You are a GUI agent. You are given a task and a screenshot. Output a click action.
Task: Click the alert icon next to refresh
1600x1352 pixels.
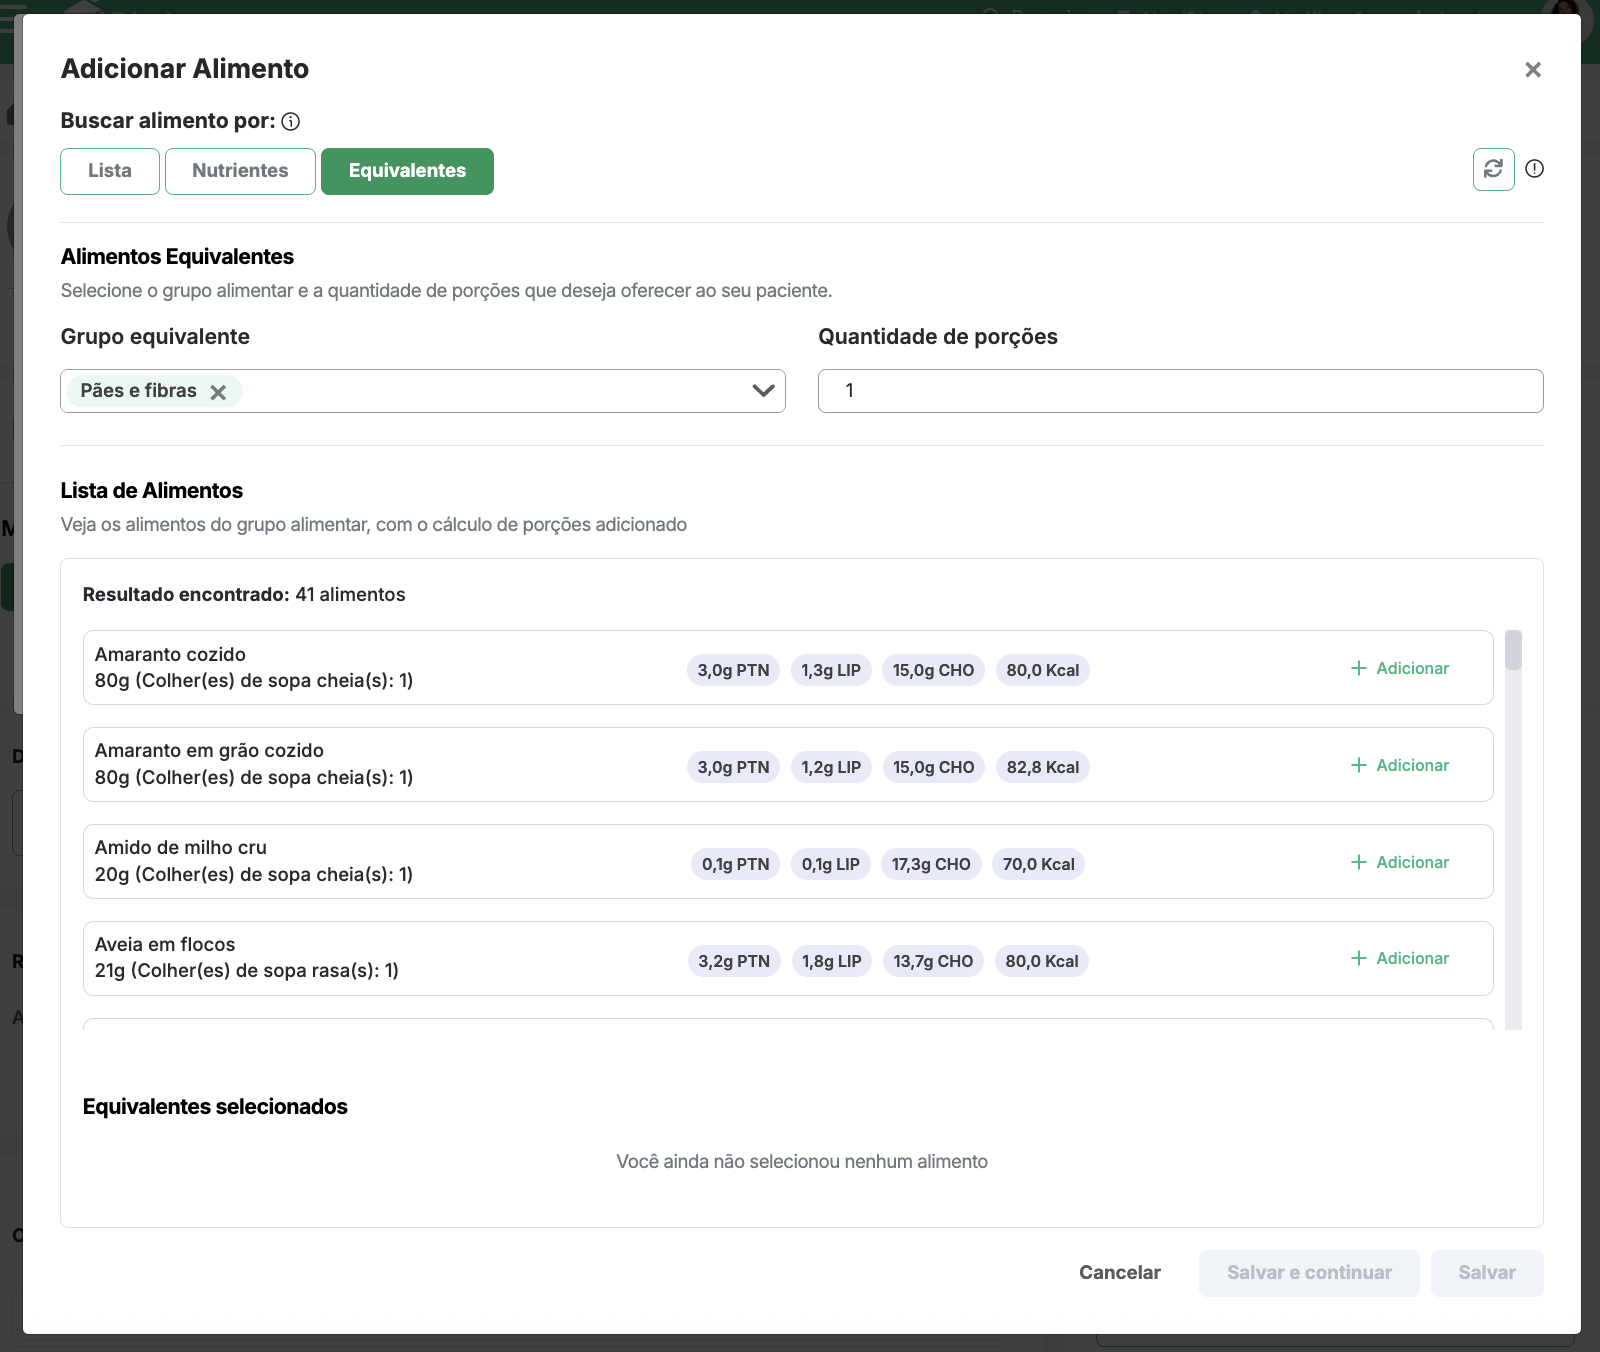1534,169
